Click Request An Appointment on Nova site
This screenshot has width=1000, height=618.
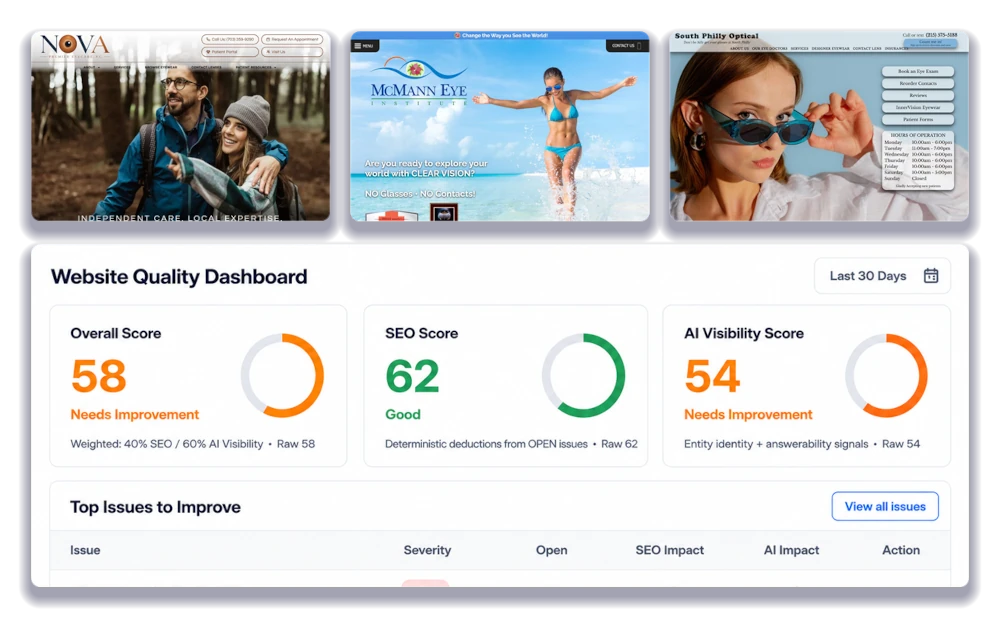point(292,39)
